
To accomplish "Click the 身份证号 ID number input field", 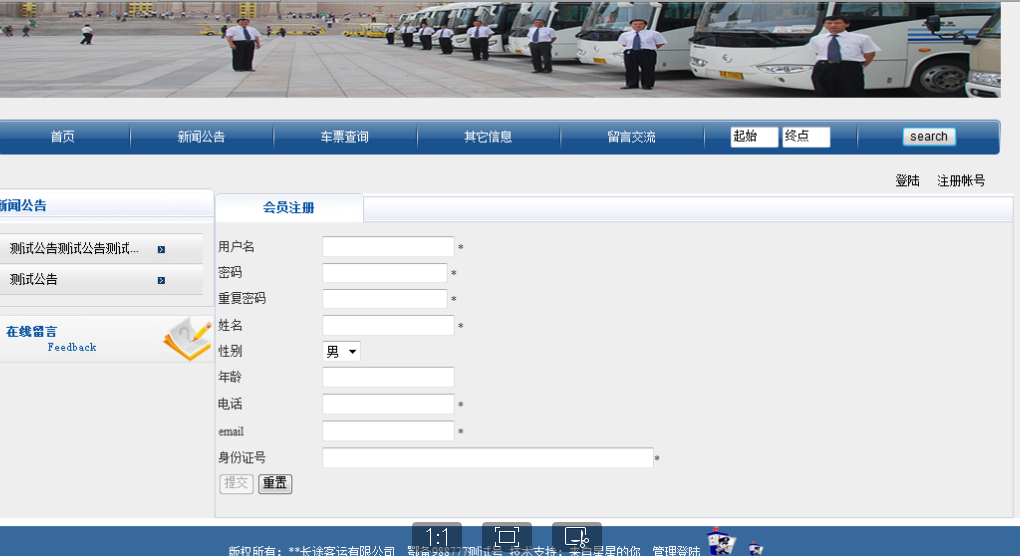I will point(487,458).
